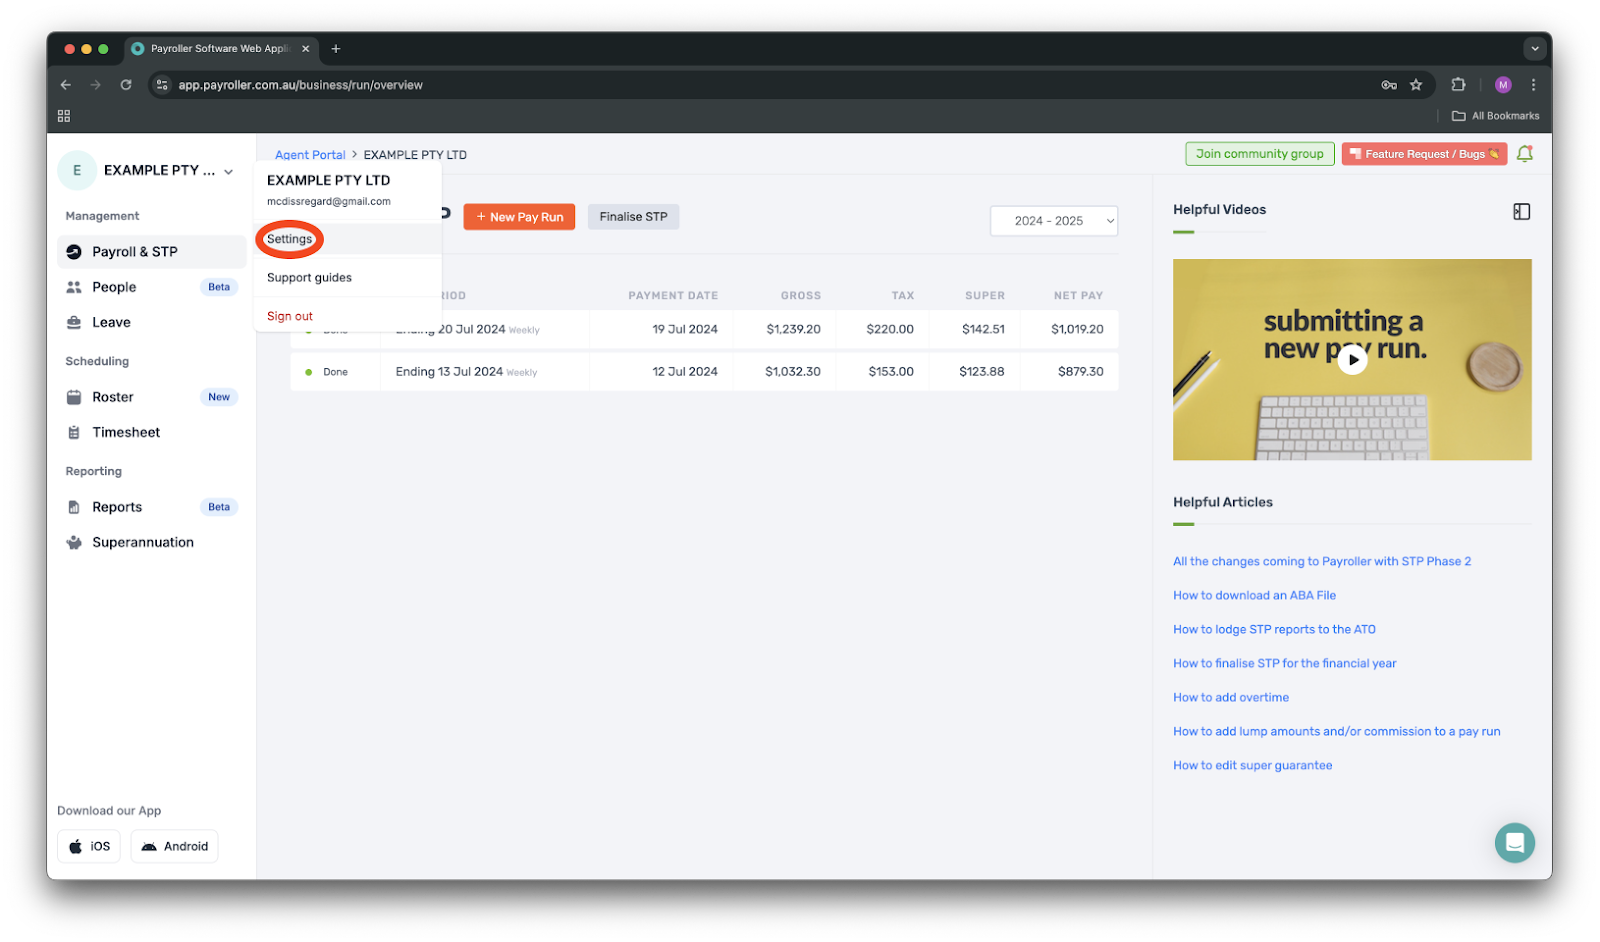Open article about STP Phase 2 changes
This screenshot has height=942, width=1600.
(1321, 562)
